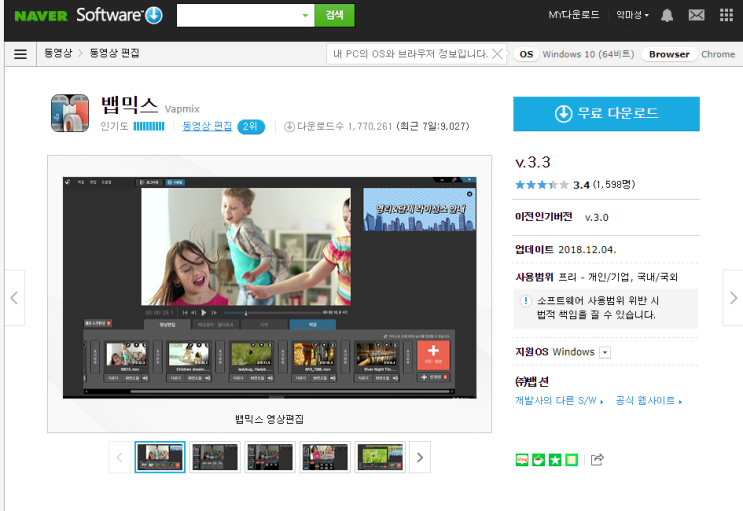Select the second screenshot thumbnail
The image size is (743, 511).
[215, 457]
